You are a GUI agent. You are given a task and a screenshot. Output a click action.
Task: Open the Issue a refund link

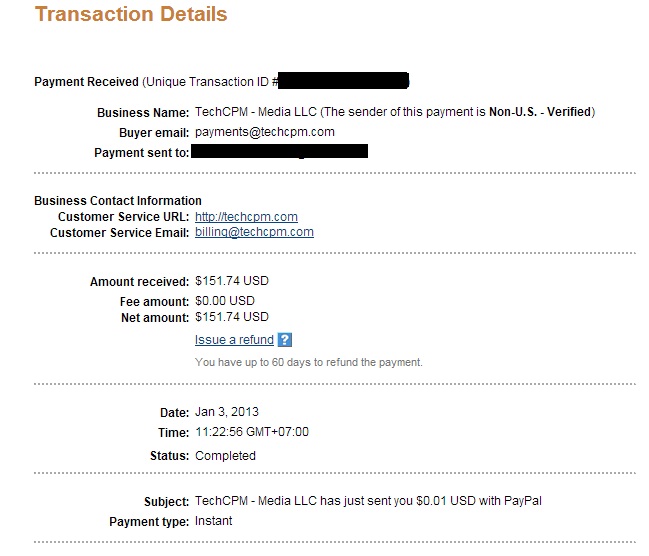click(234, 340)
